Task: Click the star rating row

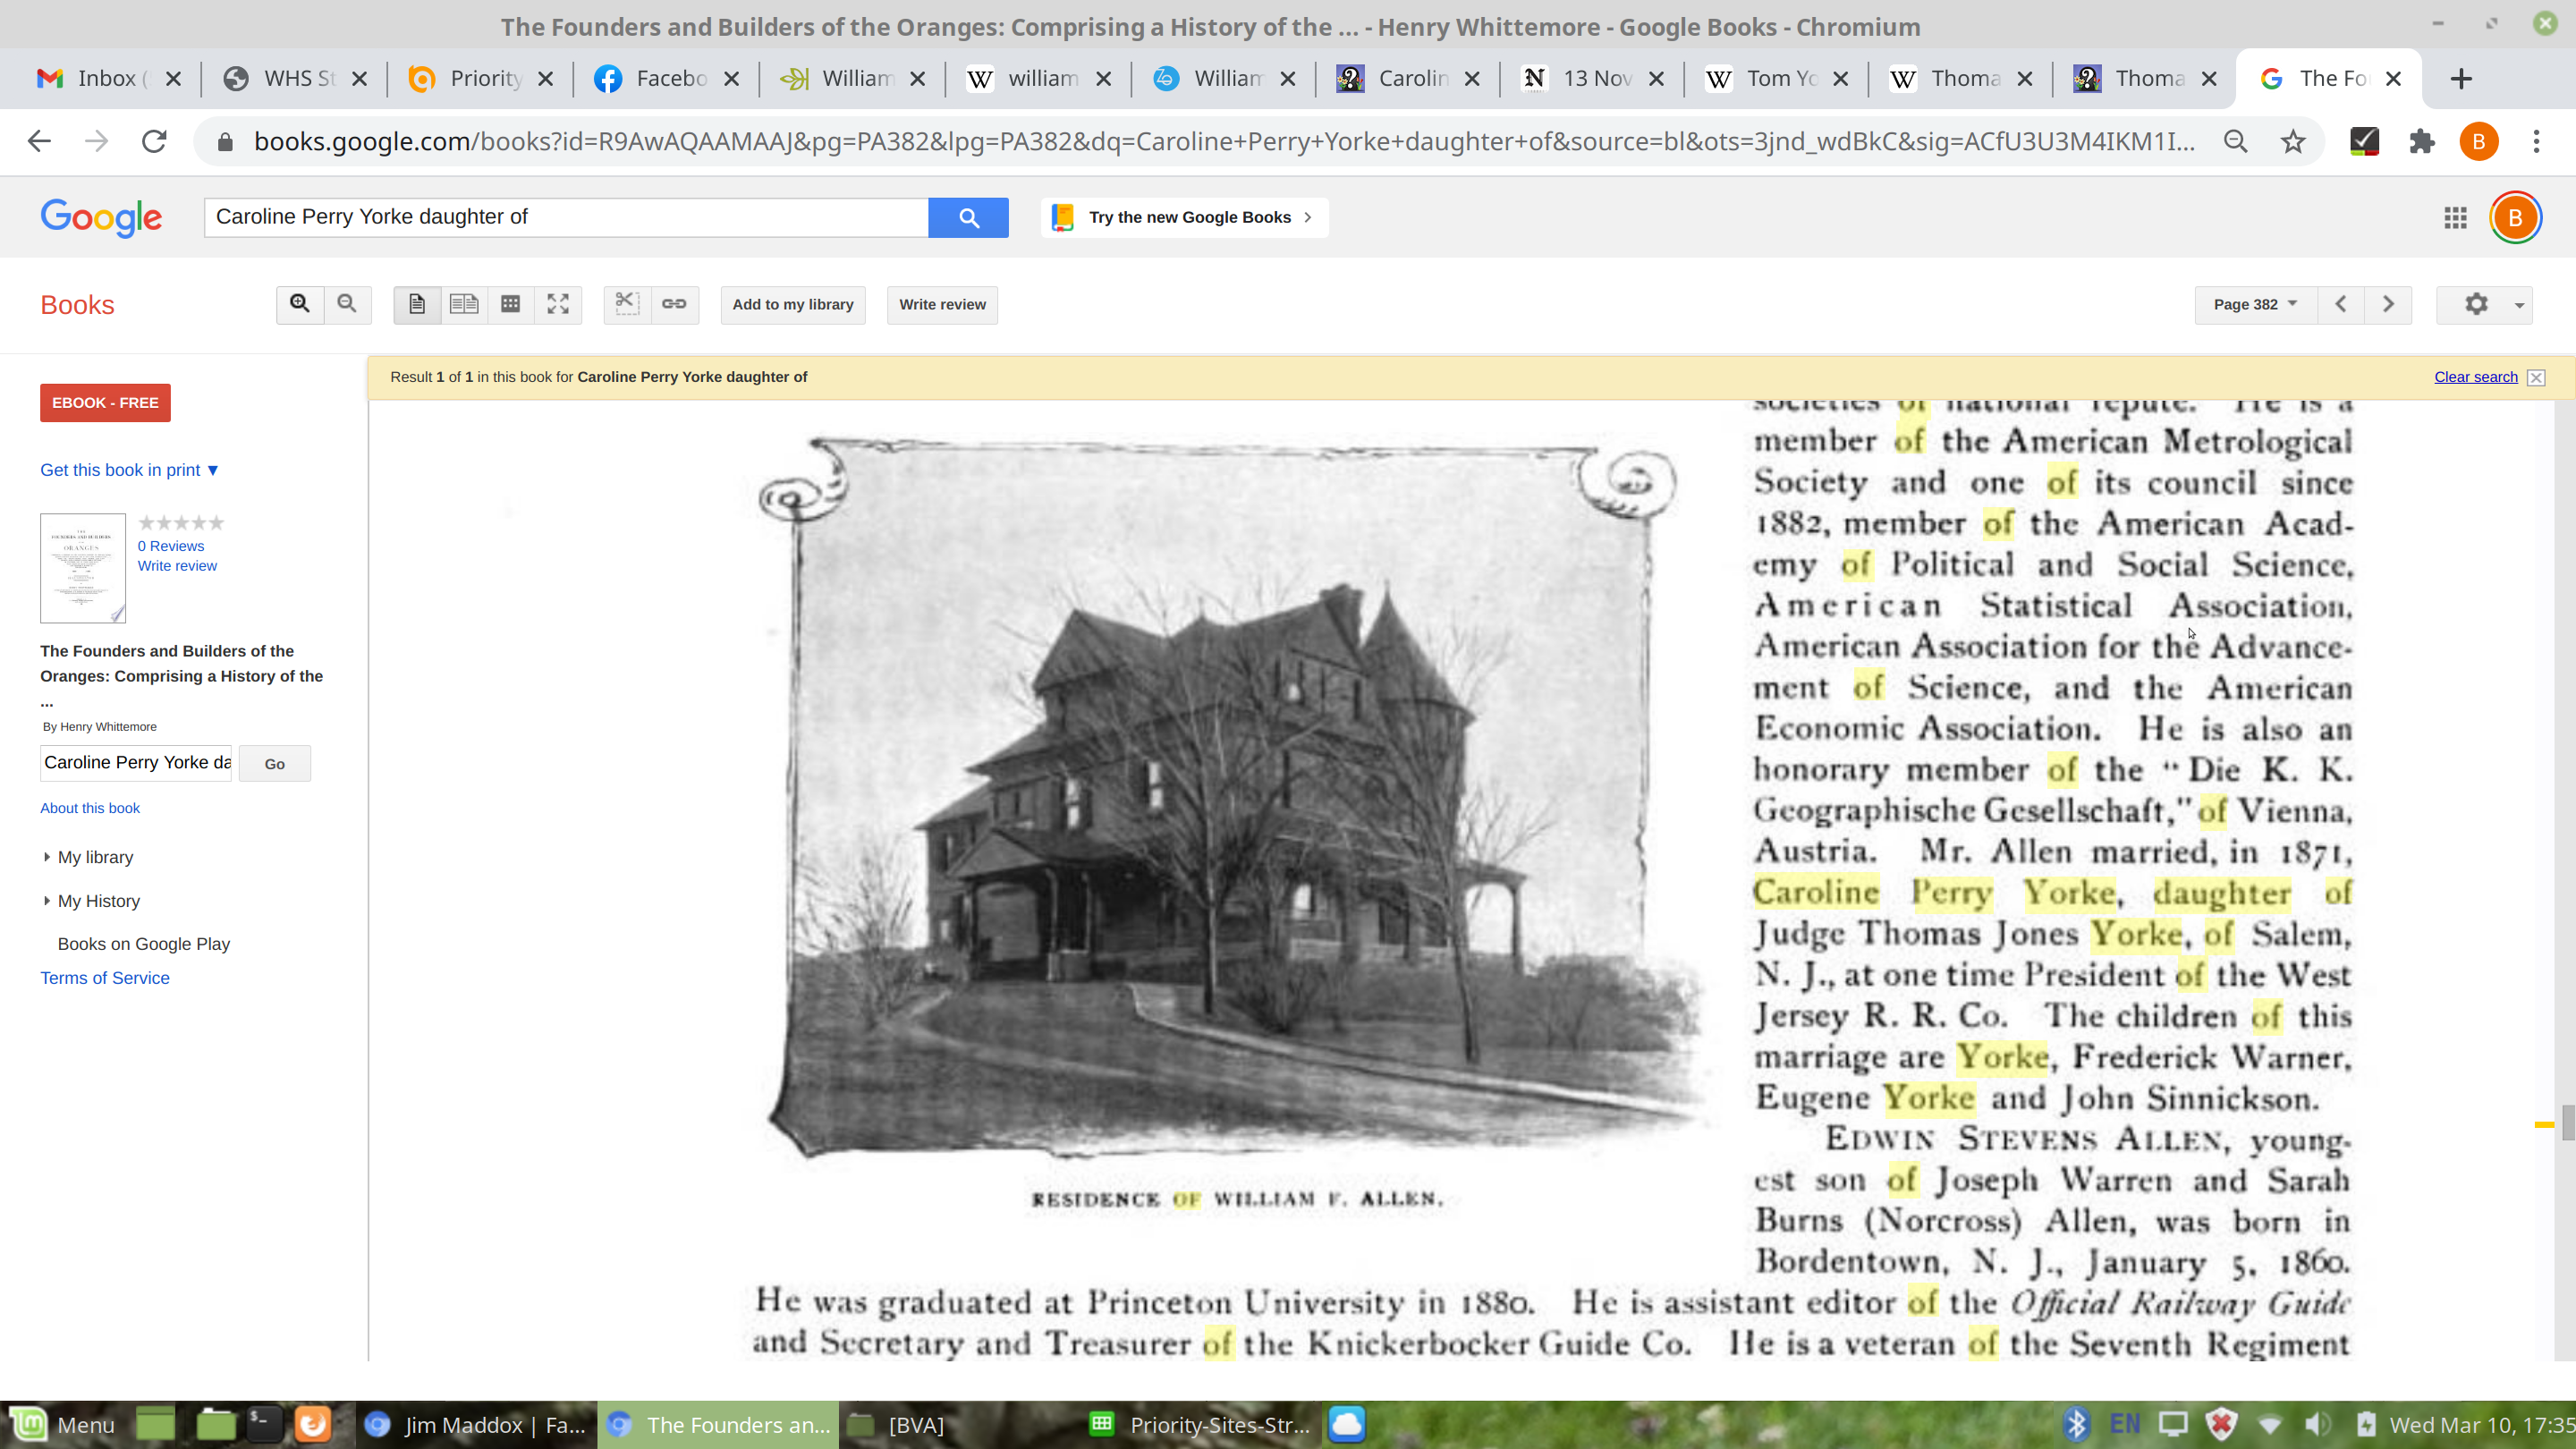Action: pos(181,522)
